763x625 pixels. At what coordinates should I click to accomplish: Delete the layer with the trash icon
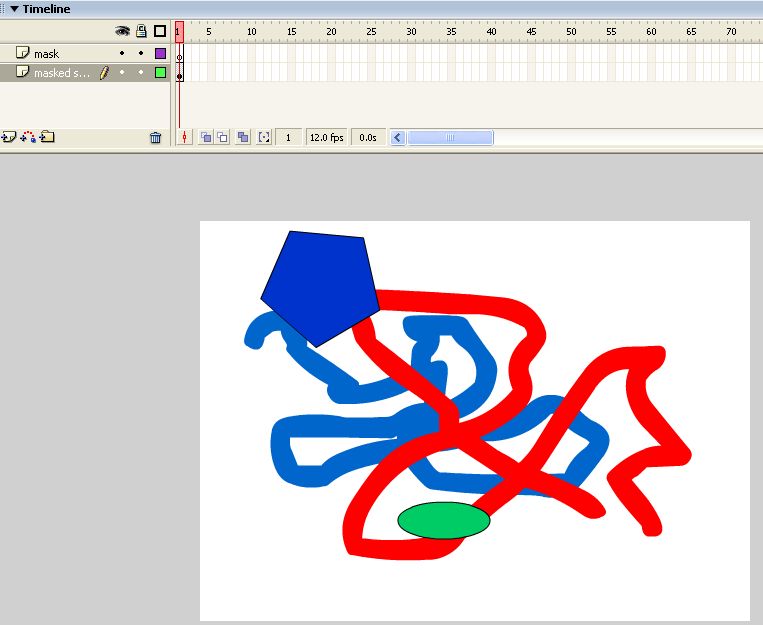tap(155, 138)
